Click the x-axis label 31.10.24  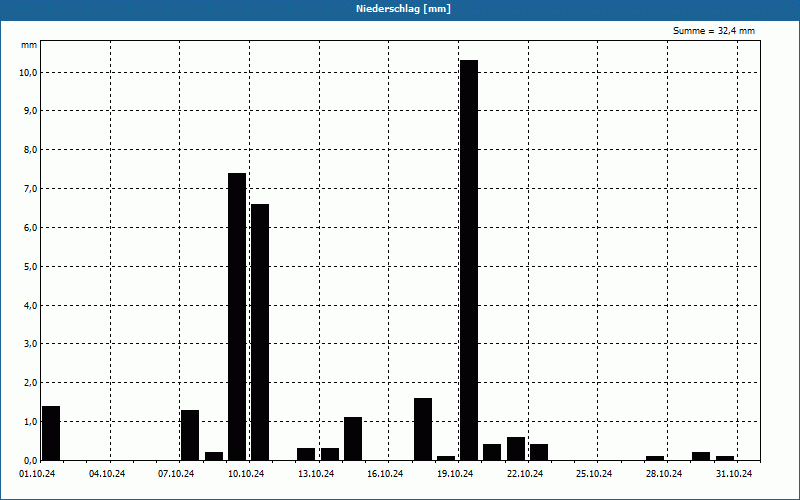(x=734, y=474)
